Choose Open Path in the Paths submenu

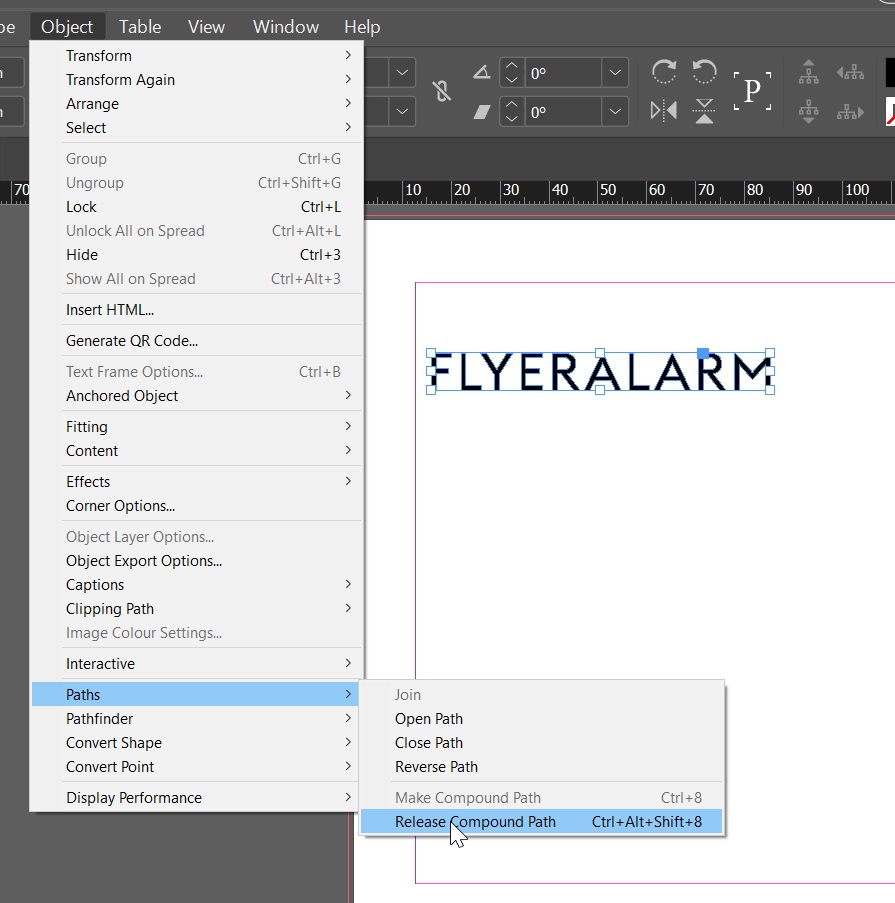coord(428,718)
